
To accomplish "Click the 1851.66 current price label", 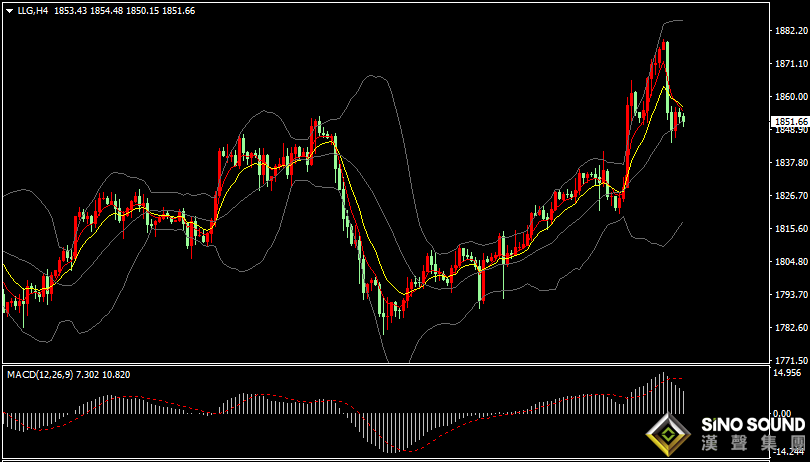I will 791,121.
